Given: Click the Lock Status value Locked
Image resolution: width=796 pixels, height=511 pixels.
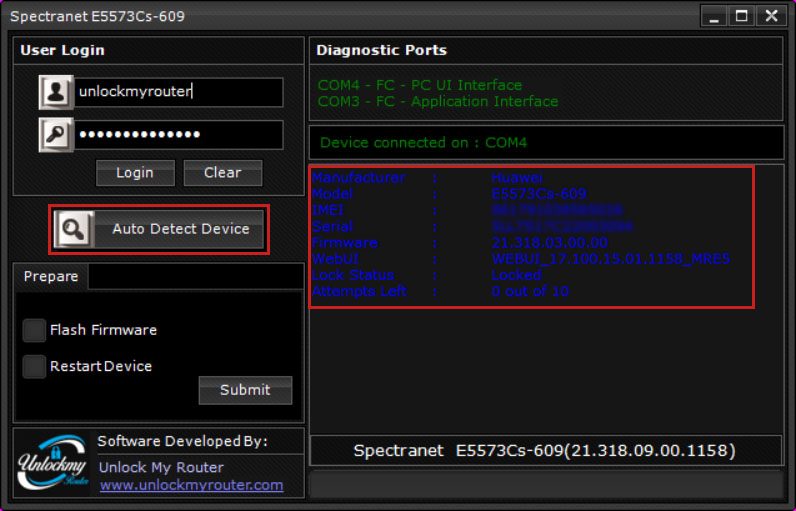Looking at the screenshot, I should [516, 275].
